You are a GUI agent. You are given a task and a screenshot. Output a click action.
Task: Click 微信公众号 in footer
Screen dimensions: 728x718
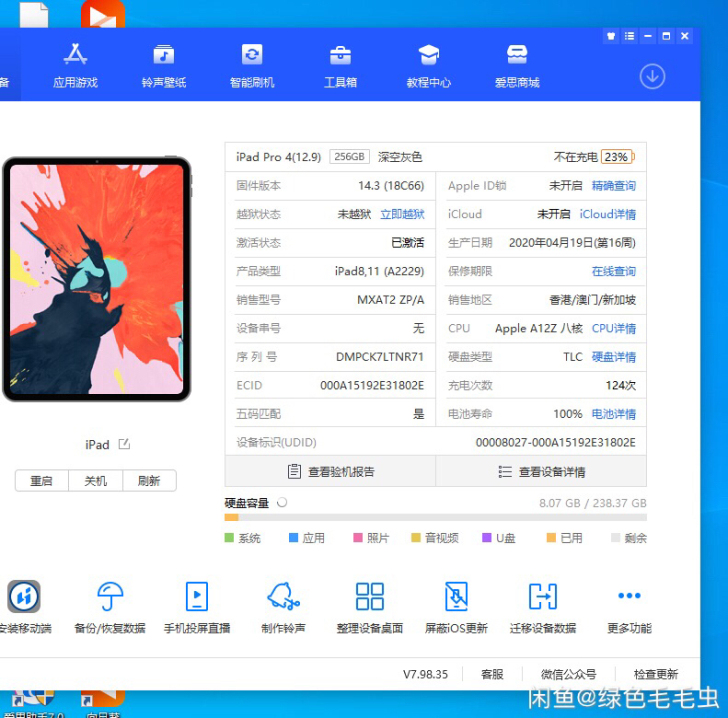[568, 674]
